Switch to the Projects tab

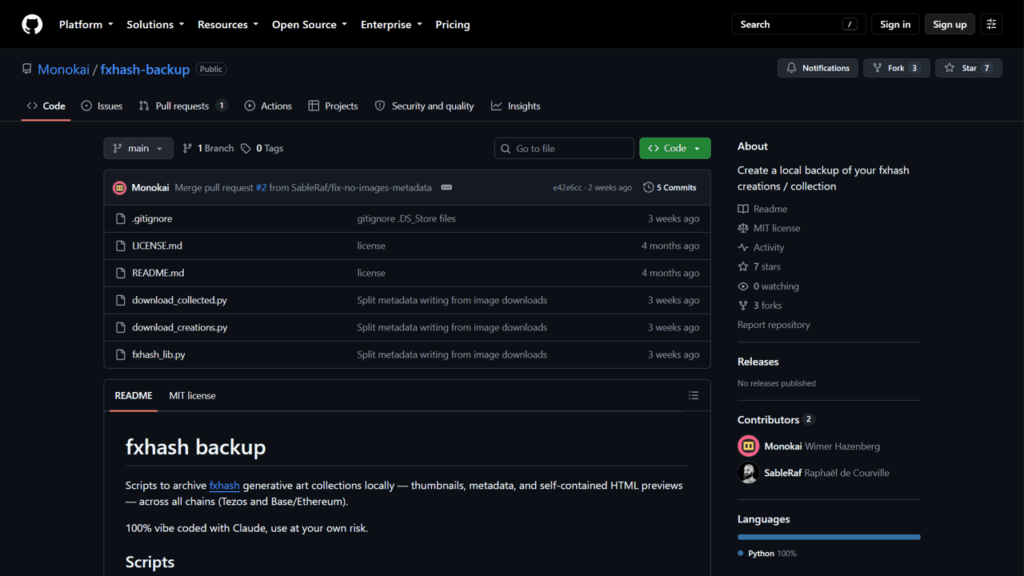(333, 106)
